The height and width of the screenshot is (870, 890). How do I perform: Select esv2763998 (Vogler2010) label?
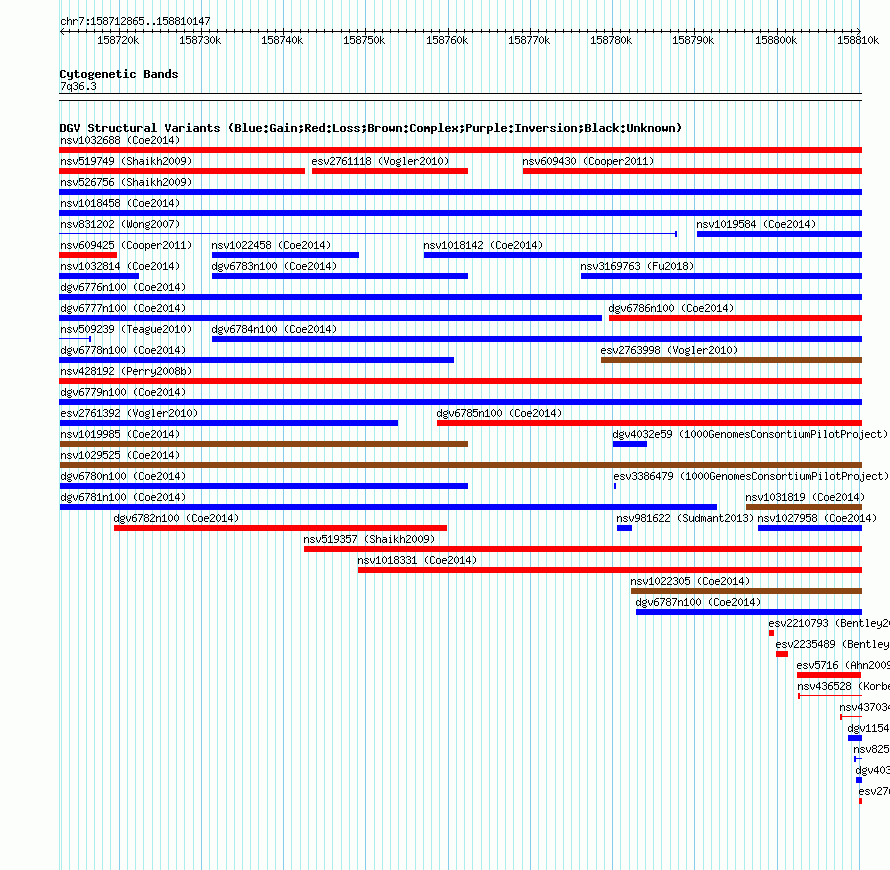(669, 350)
